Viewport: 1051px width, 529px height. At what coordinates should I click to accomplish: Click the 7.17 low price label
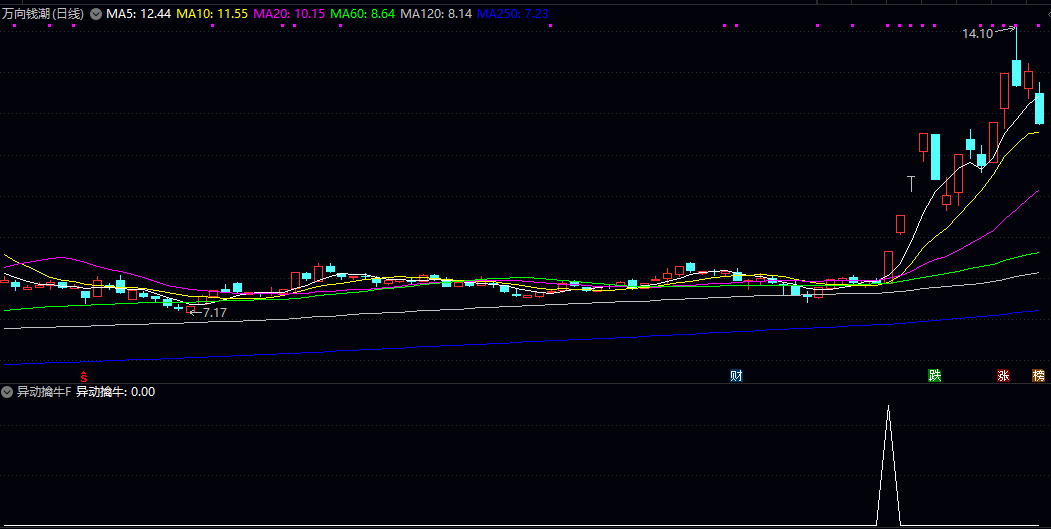point(214,312)
